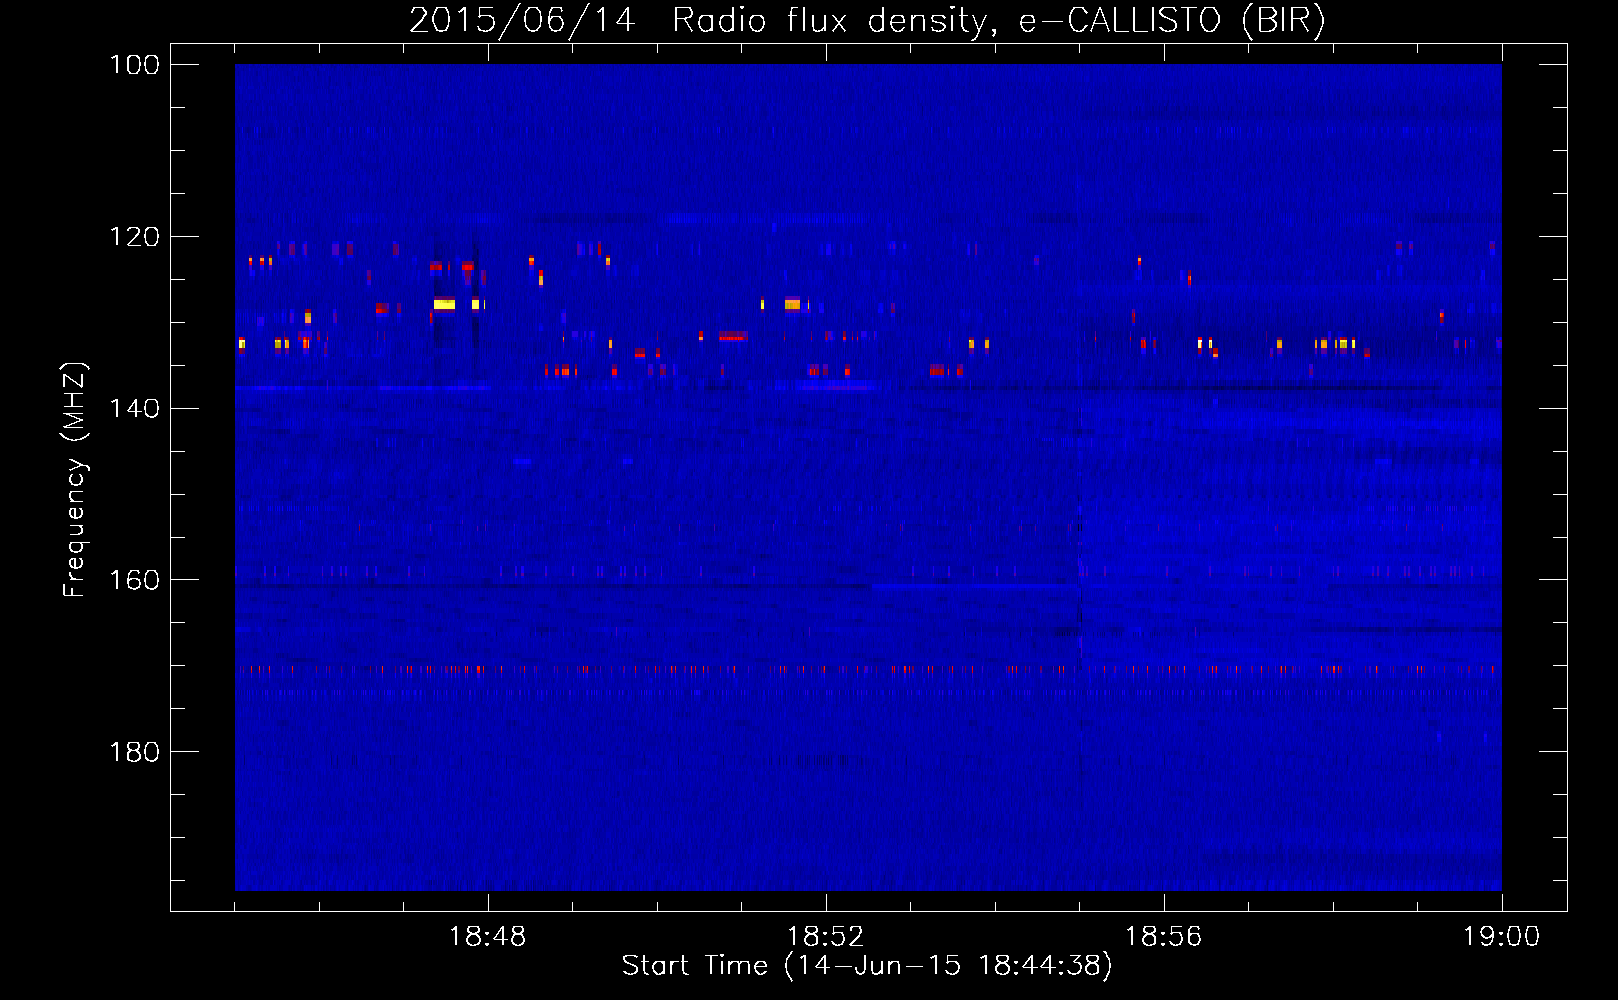Click the 18:48 time tick label

(487, 937)
